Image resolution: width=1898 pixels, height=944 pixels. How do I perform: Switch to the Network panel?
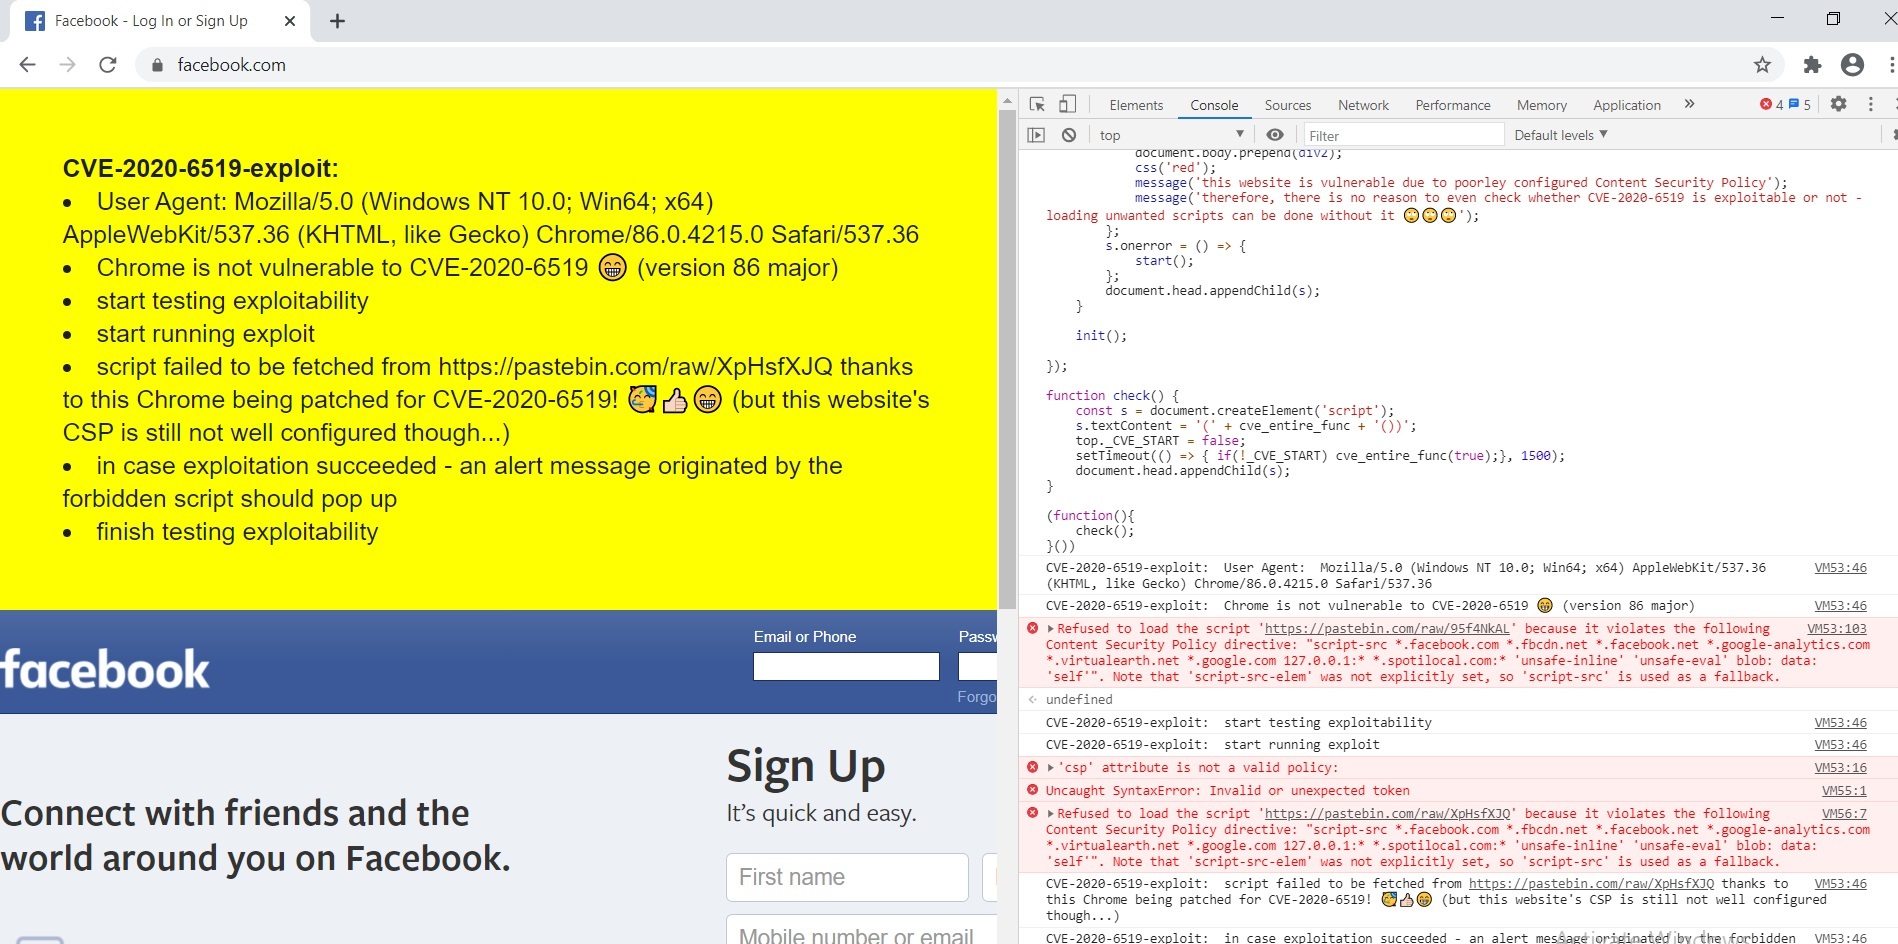(1363, 105)
